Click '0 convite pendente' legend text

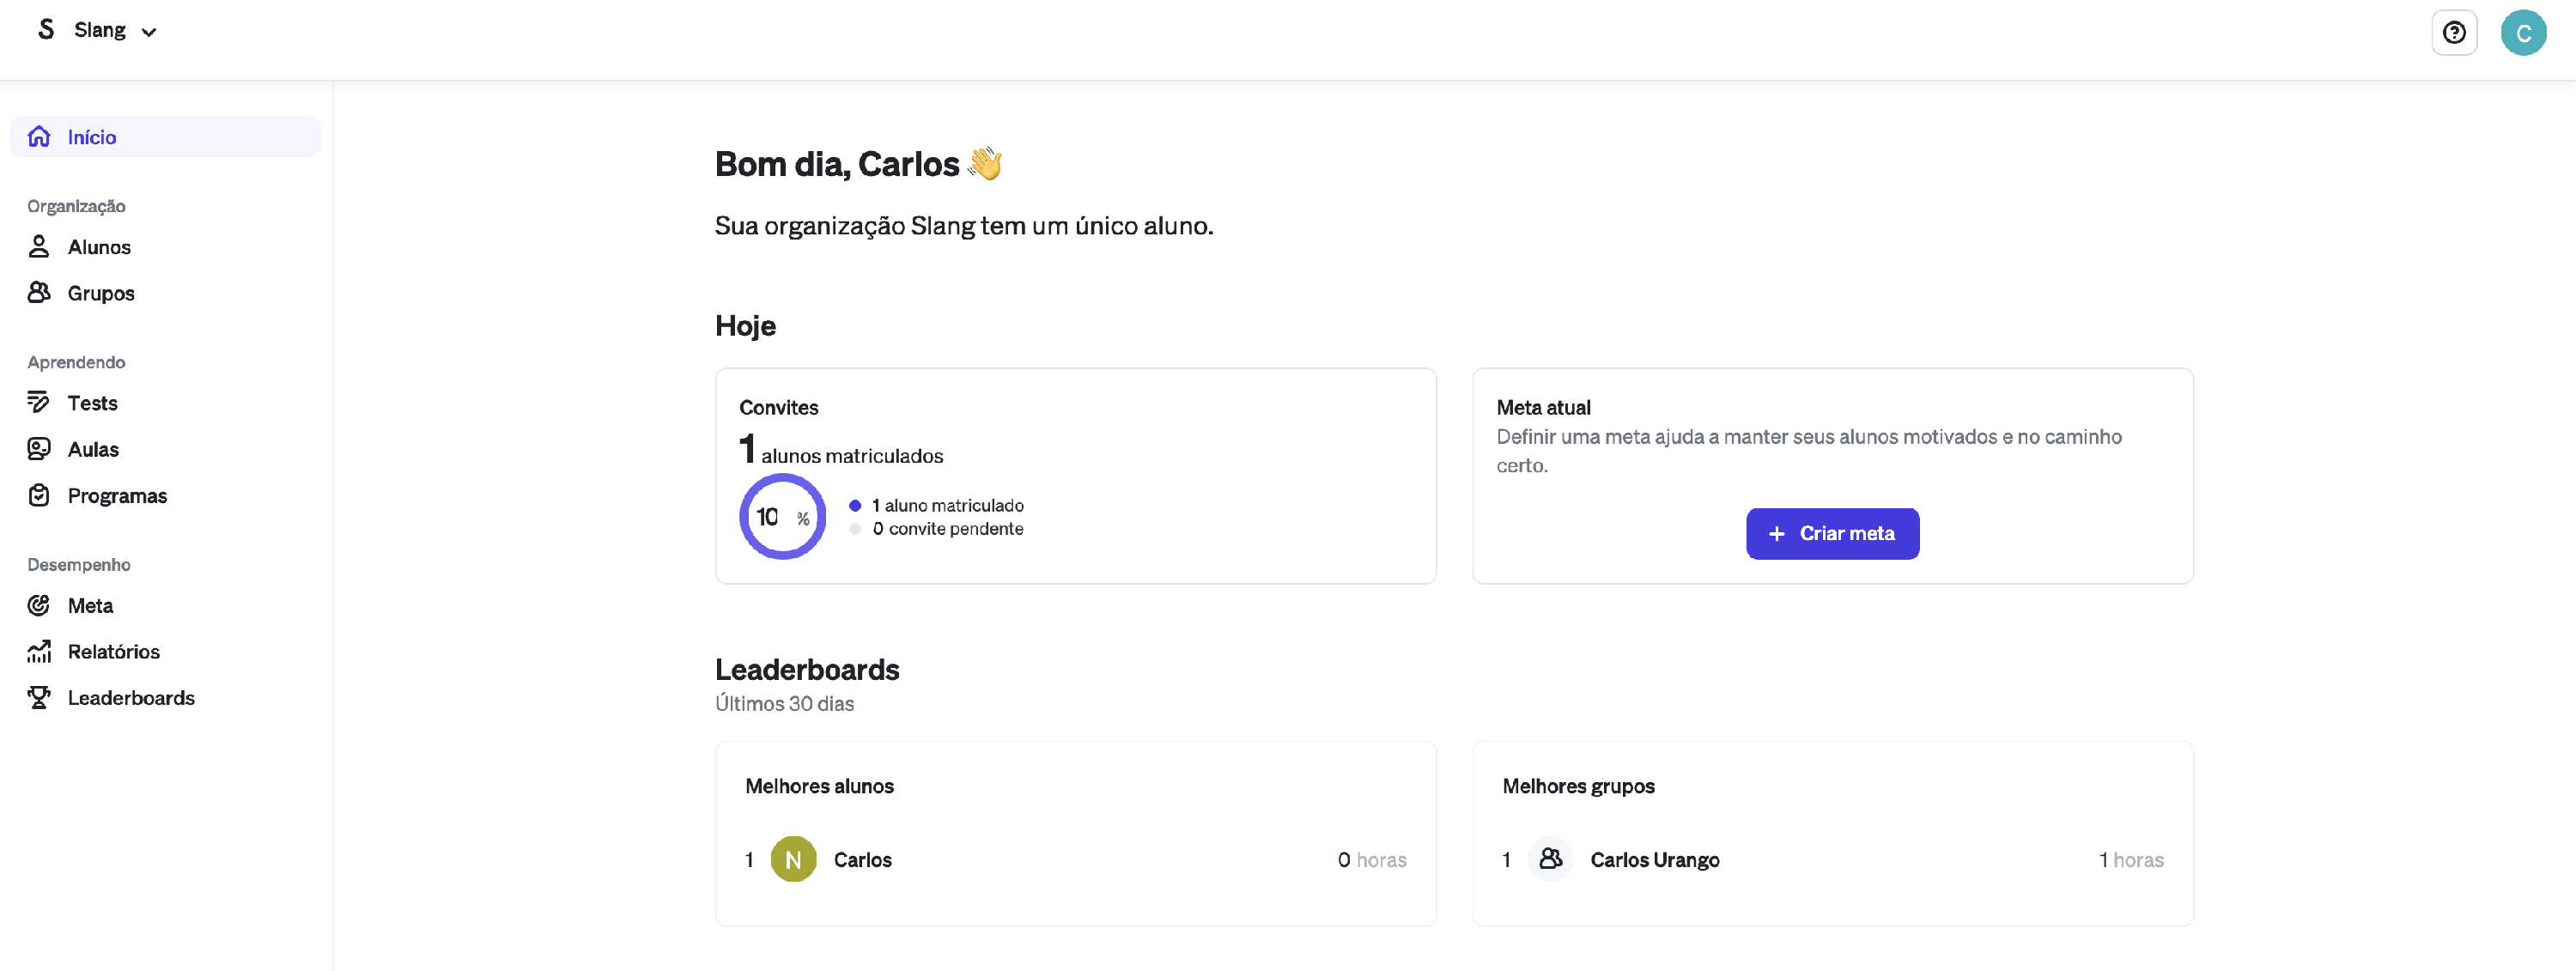pyautogui.click(x=947, y=529)
